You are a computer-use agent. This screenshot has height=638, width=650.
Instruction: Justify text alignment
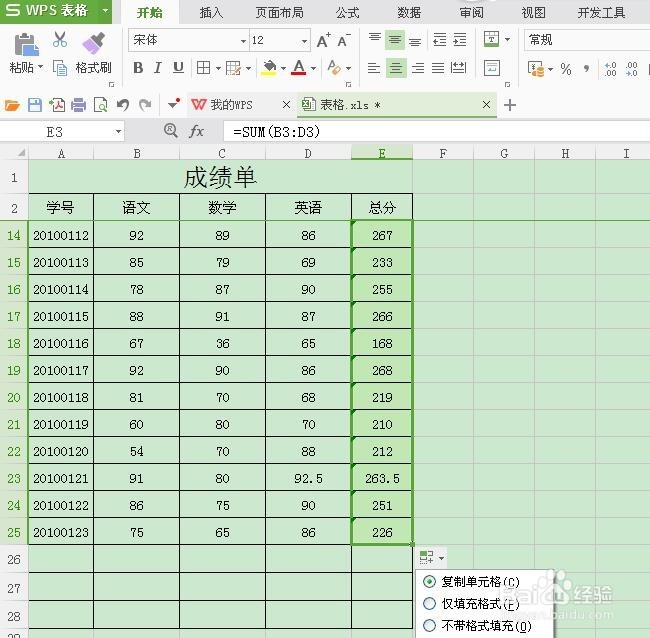pos(438,68)
